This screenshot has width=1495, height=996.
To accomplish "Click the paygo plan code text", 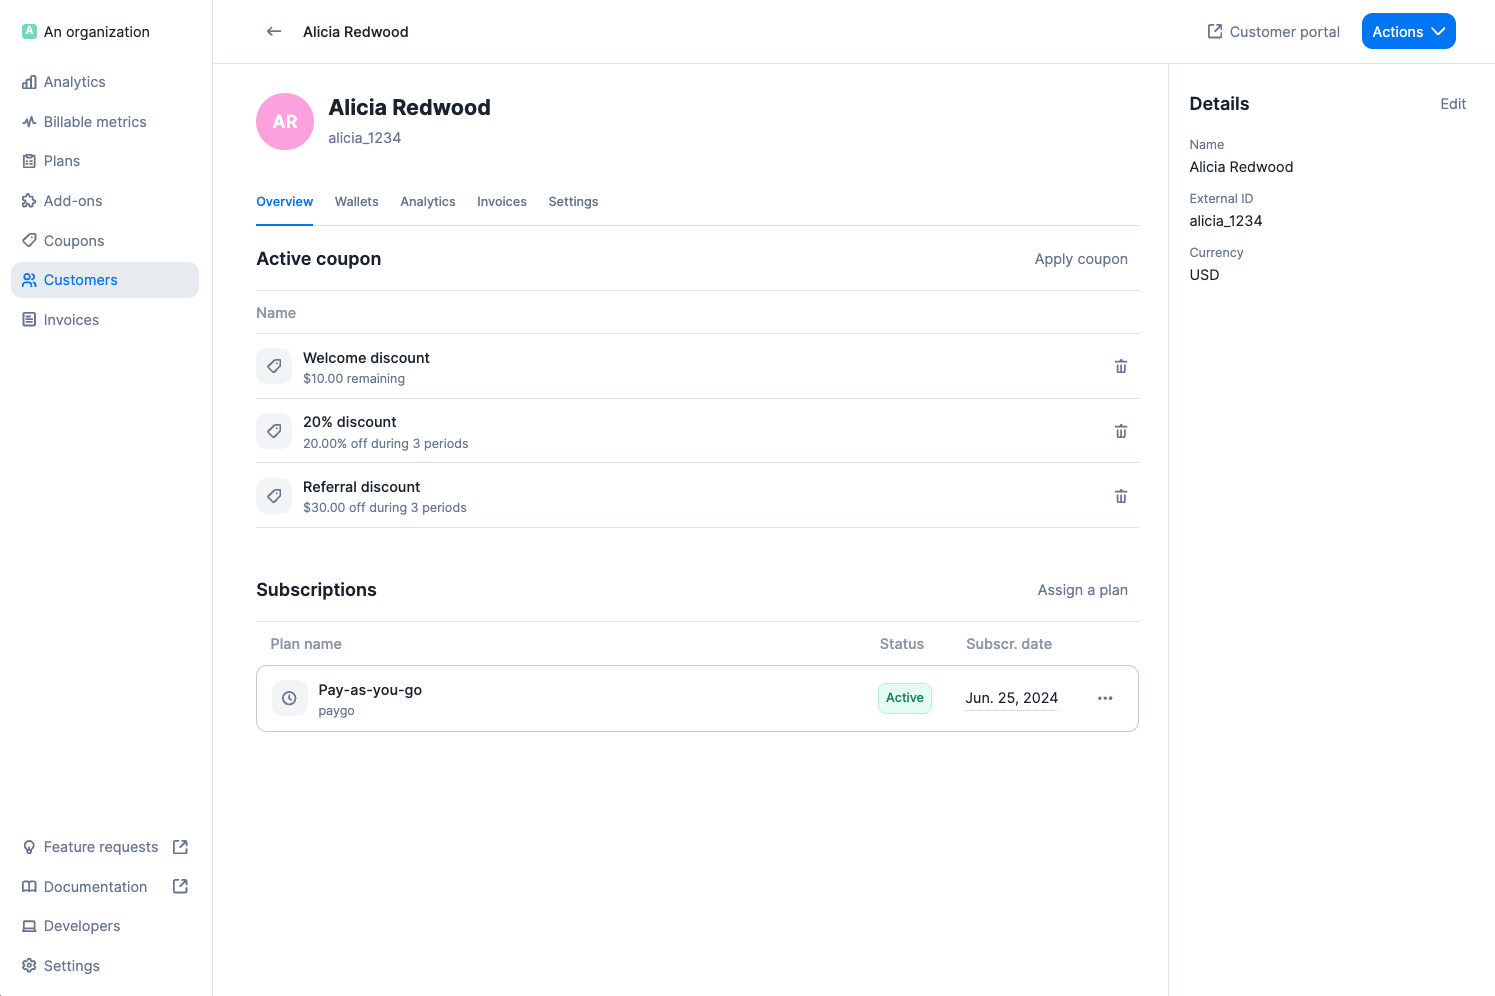I will (x=336, y=711).
